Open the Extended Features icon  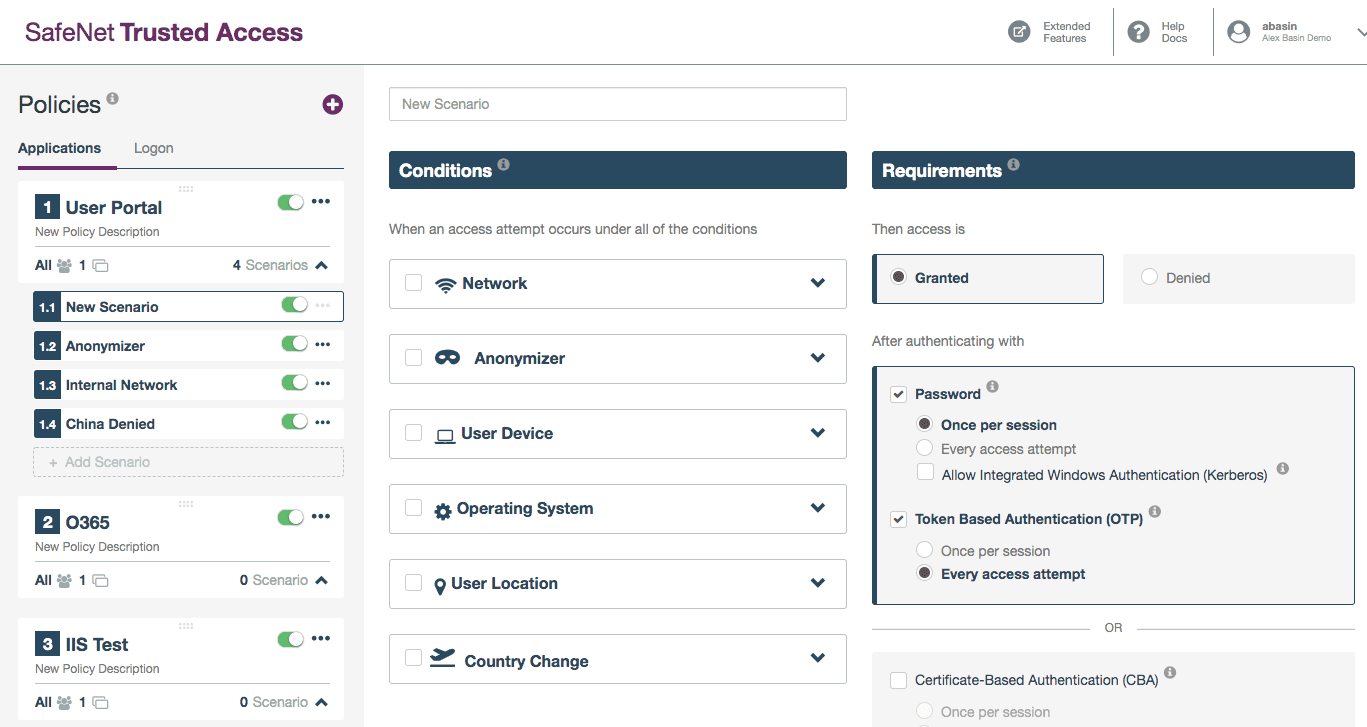[1019, 32]
